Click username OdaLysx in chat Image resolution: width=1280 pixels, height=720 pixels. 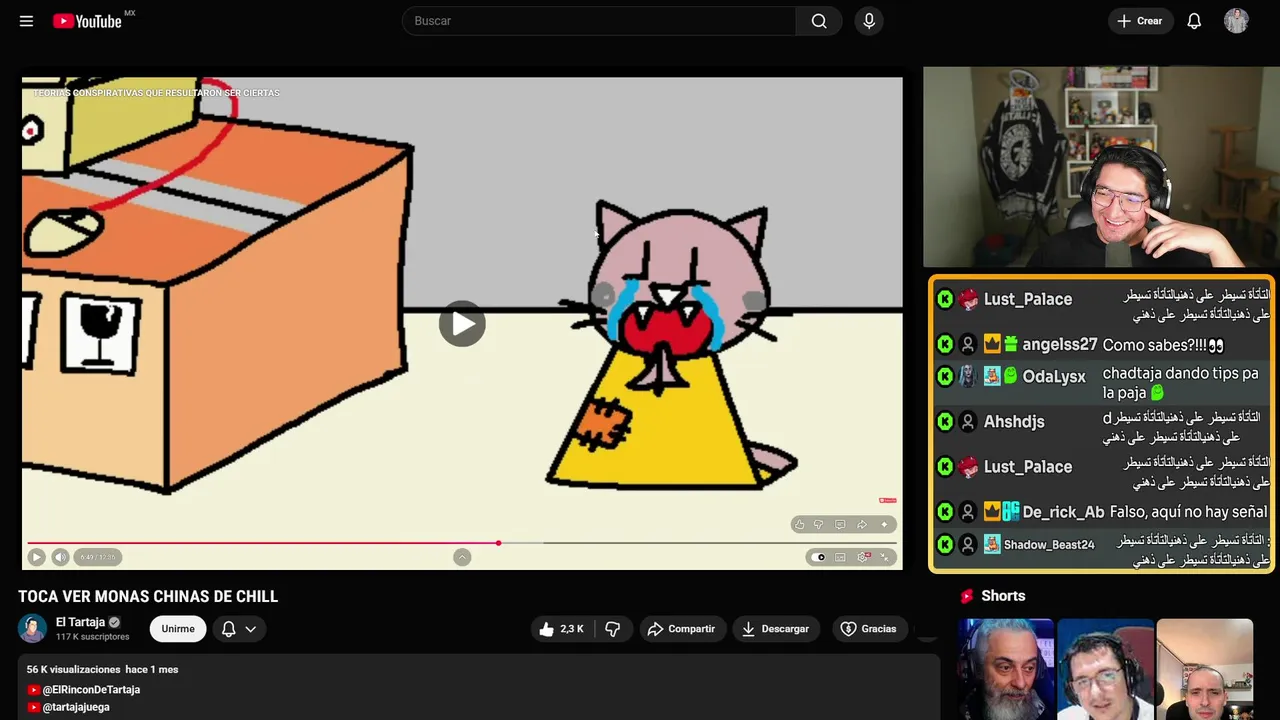pyautogui.click(x=1054, y=377)
